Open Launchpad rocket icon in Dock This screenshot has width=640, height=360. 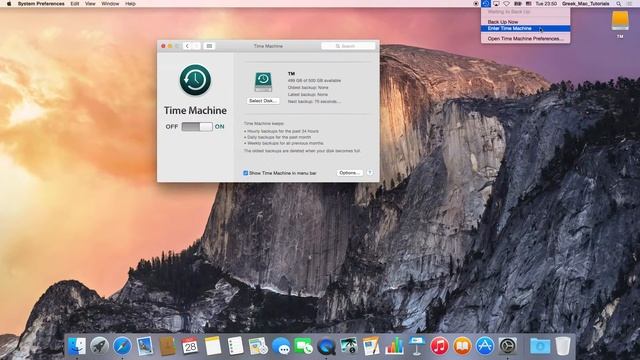click(x=99, y=346)
